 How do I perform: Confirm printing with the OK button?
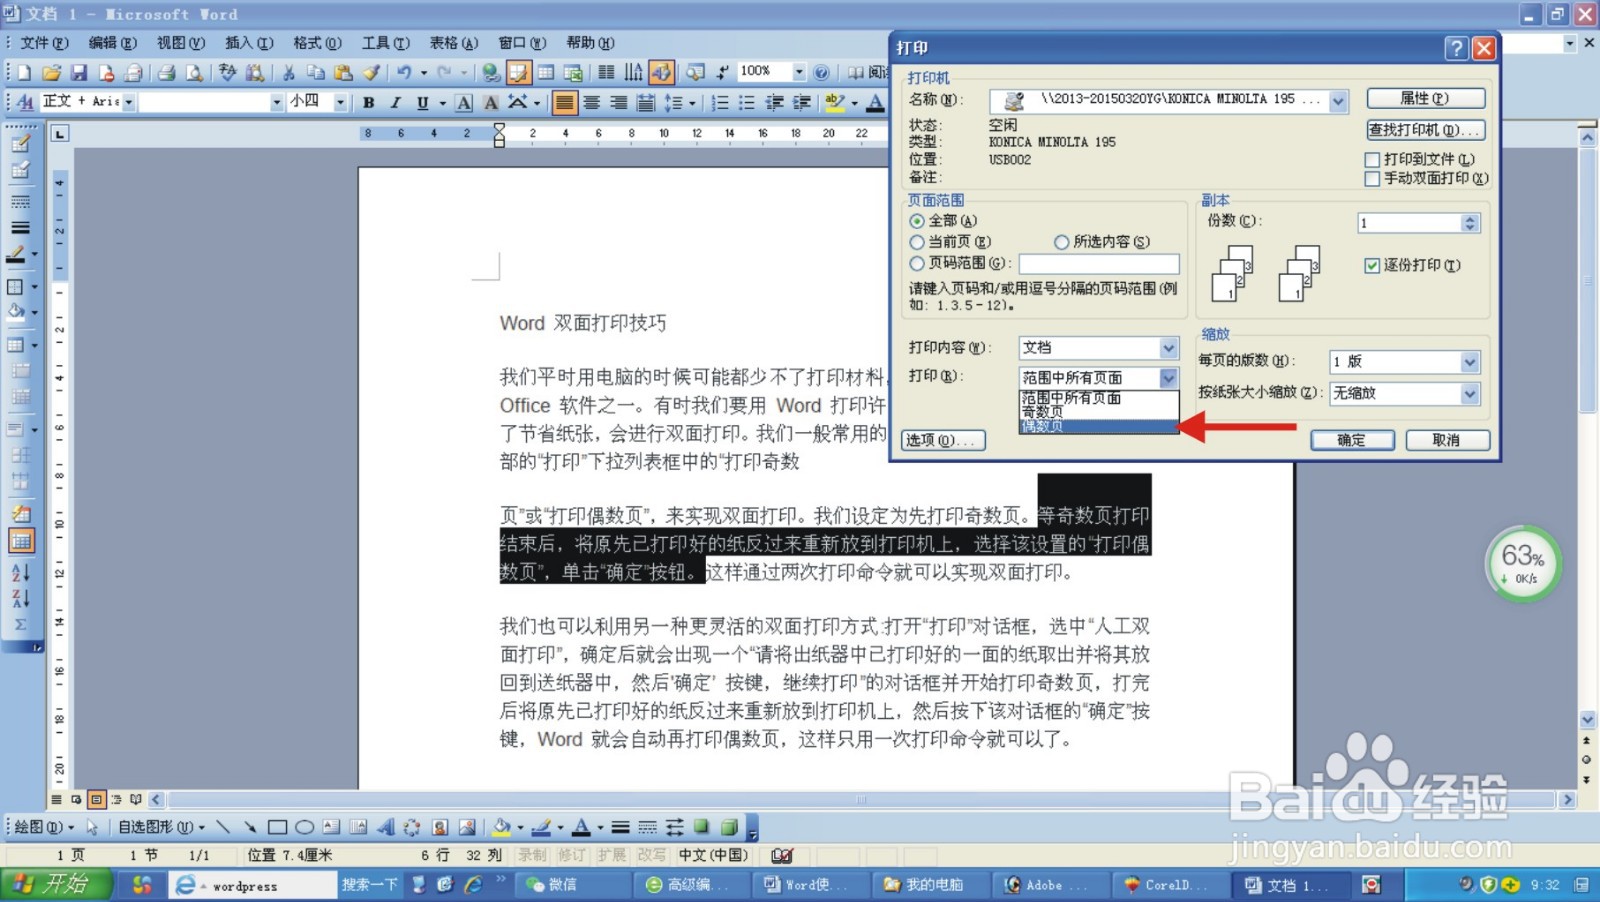click(1352, 440)
